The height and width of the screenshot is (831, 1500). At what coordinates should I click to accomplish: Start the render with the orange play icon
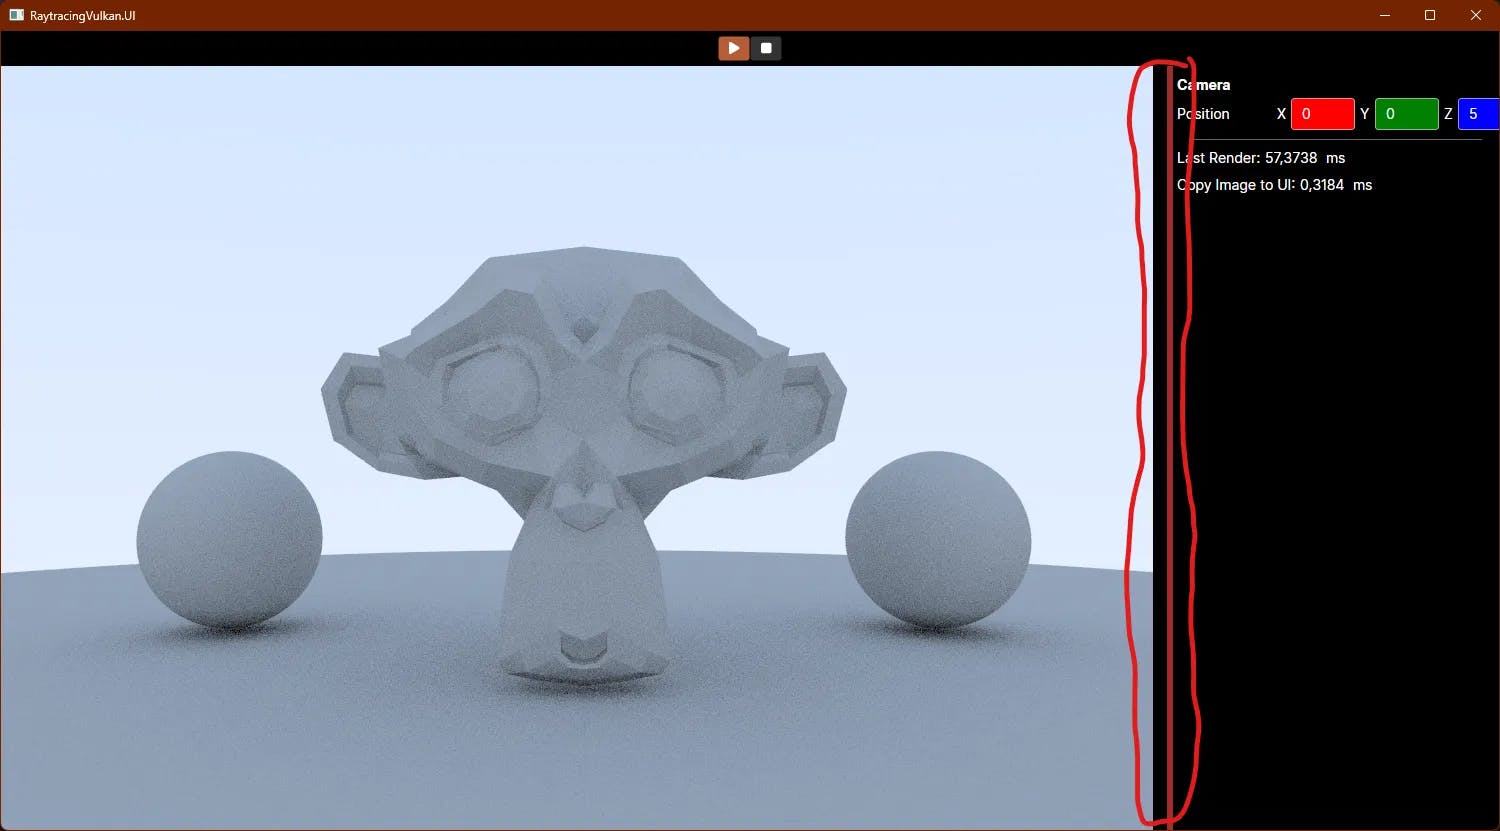point(733,47)
